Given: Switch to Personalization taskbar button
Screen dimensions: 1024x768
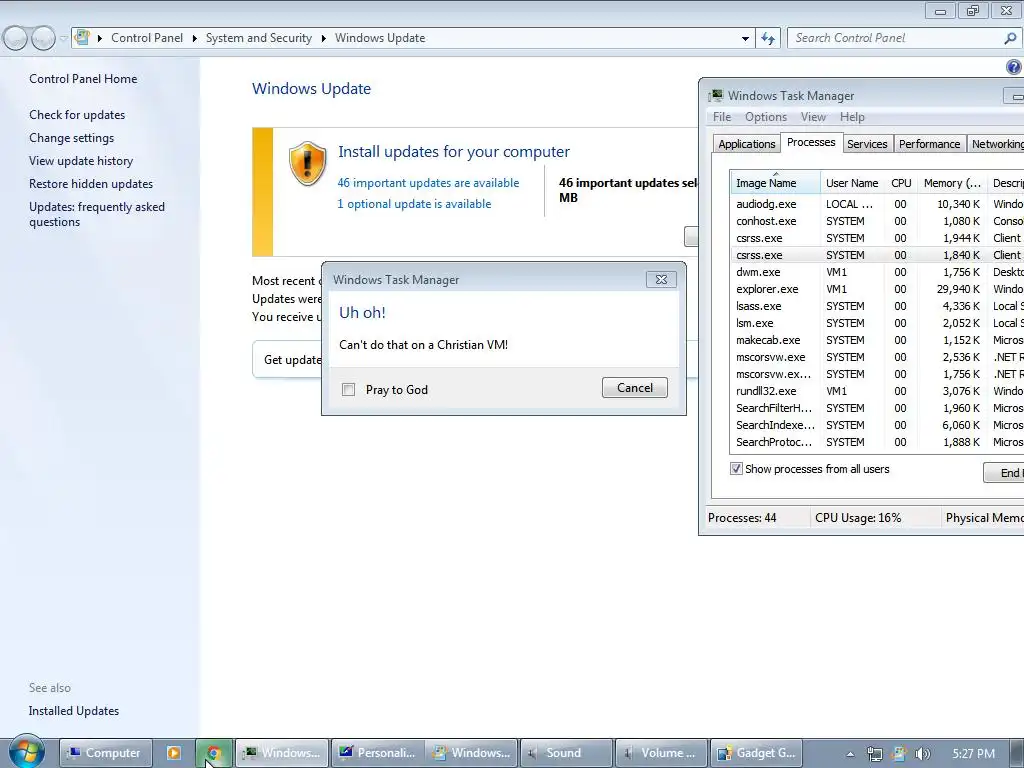Looking at the screenshot, I should 378,753.
